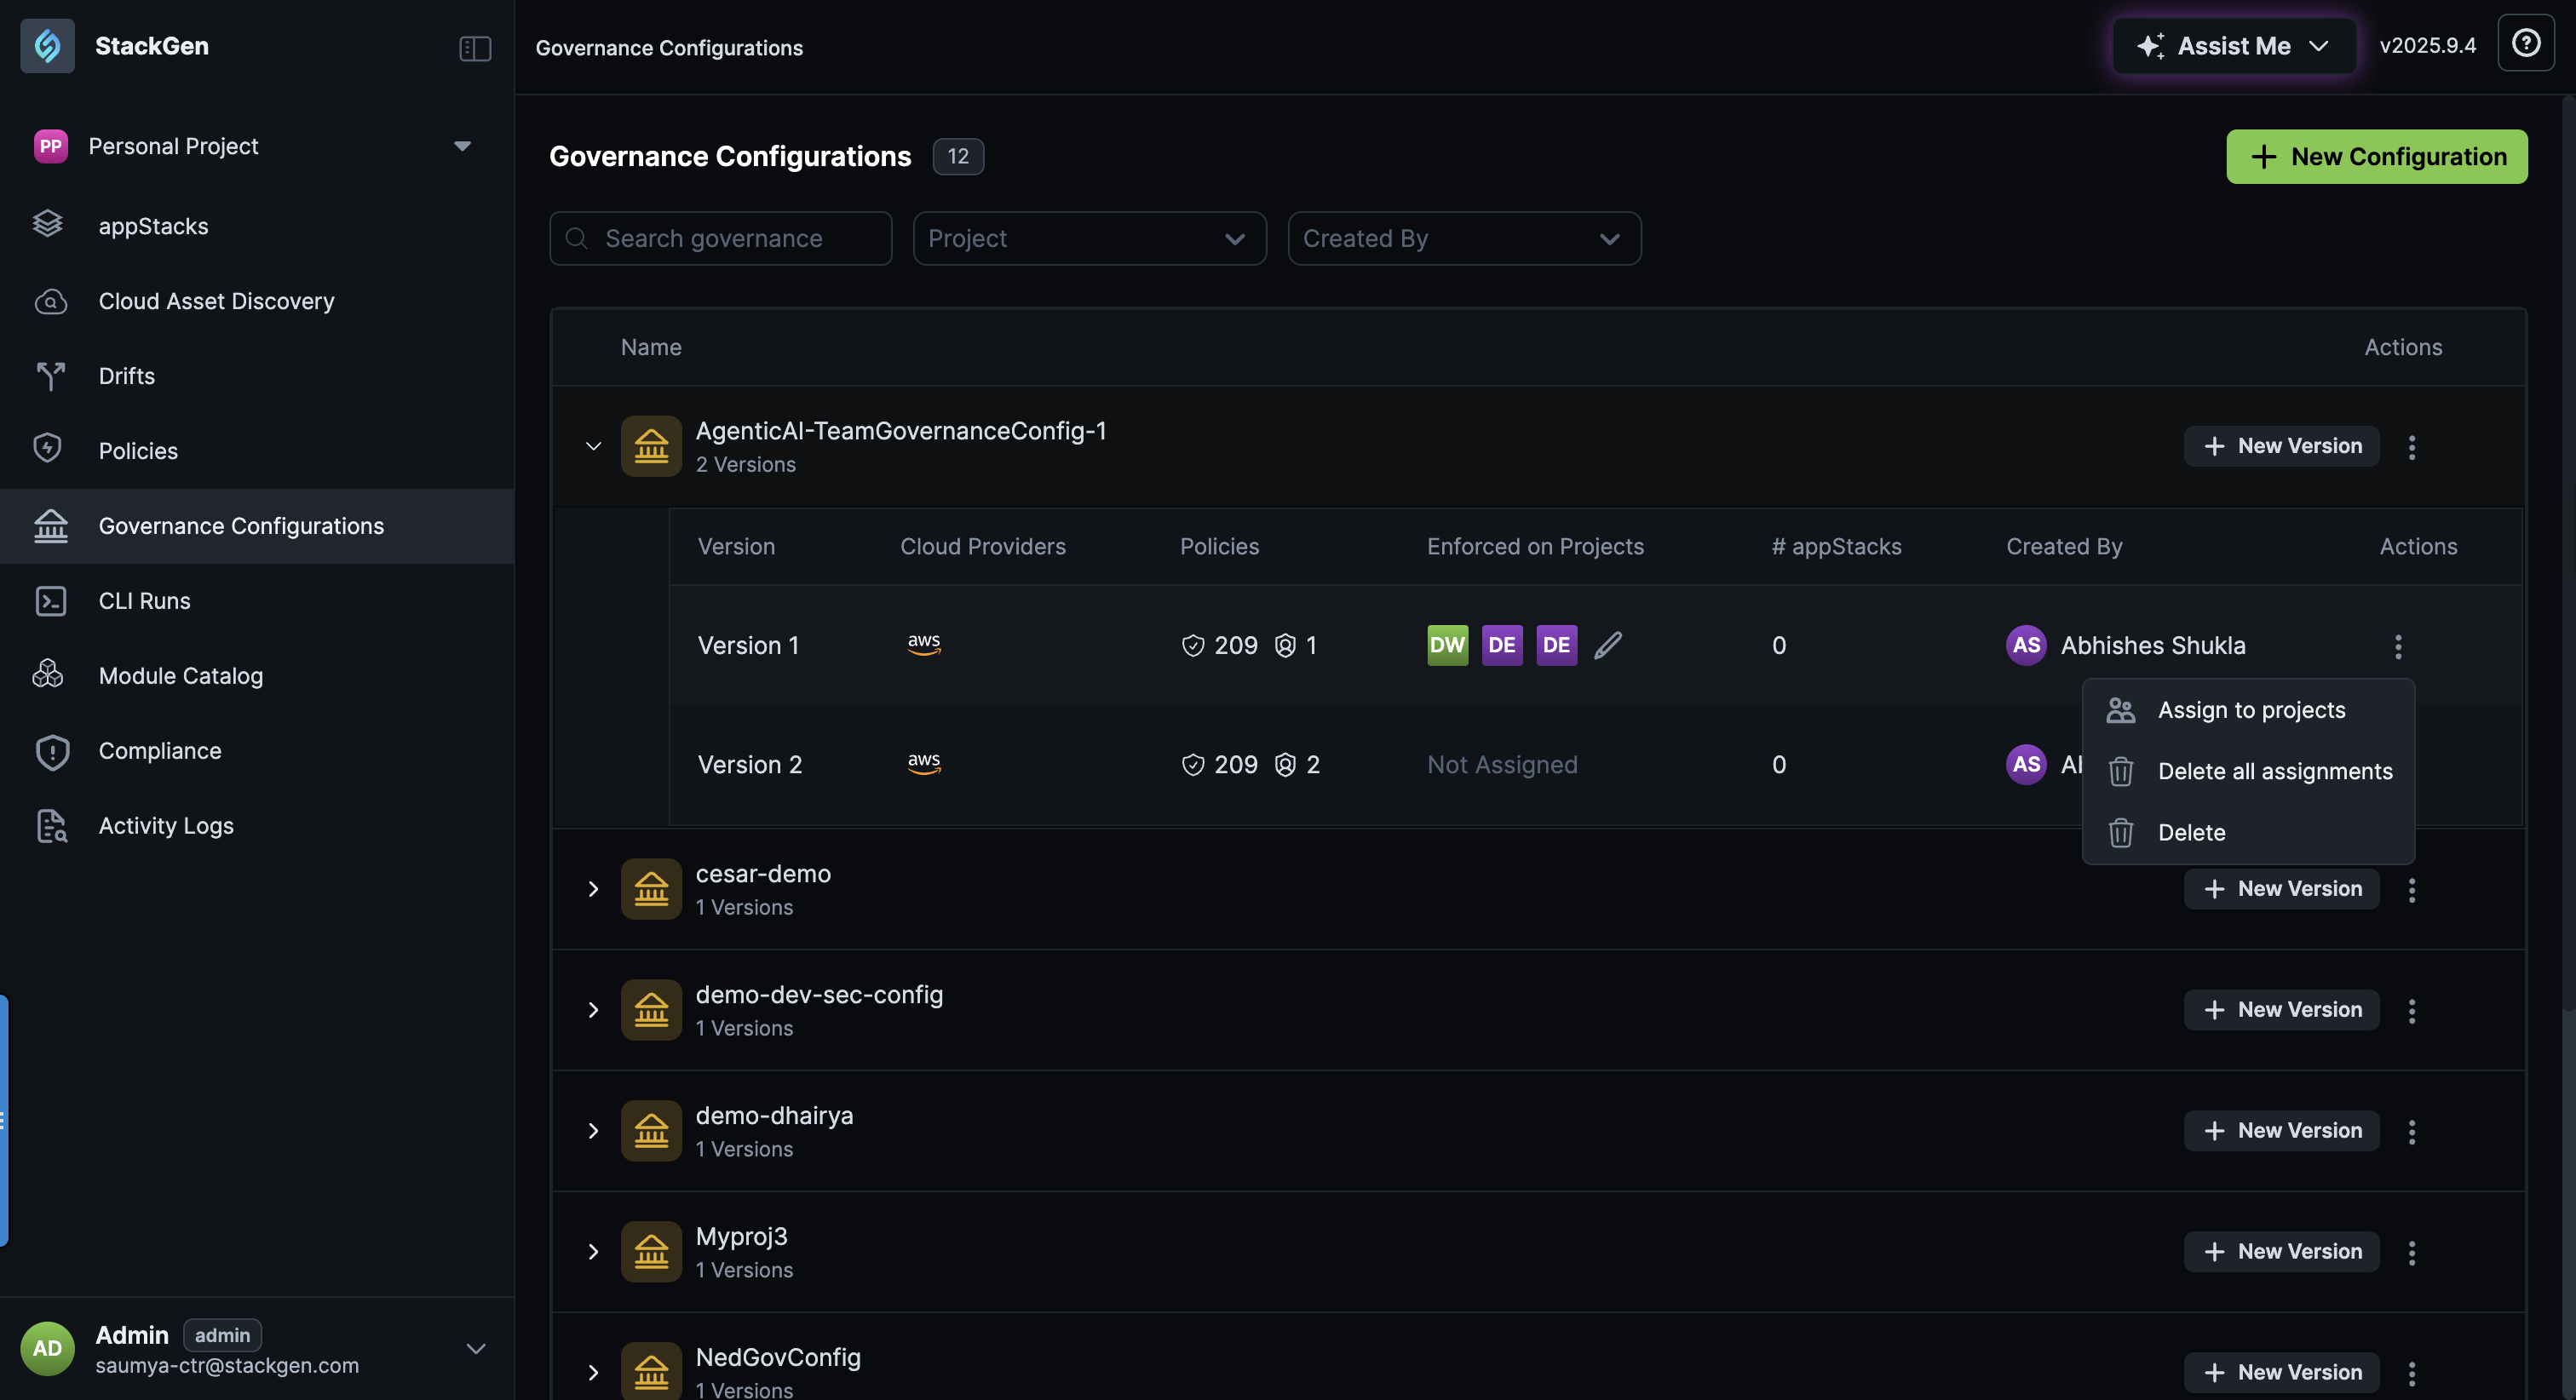This screenshot has width=2576, height=1400.
Task: Click the New Configuration button
Action: 2376,157
